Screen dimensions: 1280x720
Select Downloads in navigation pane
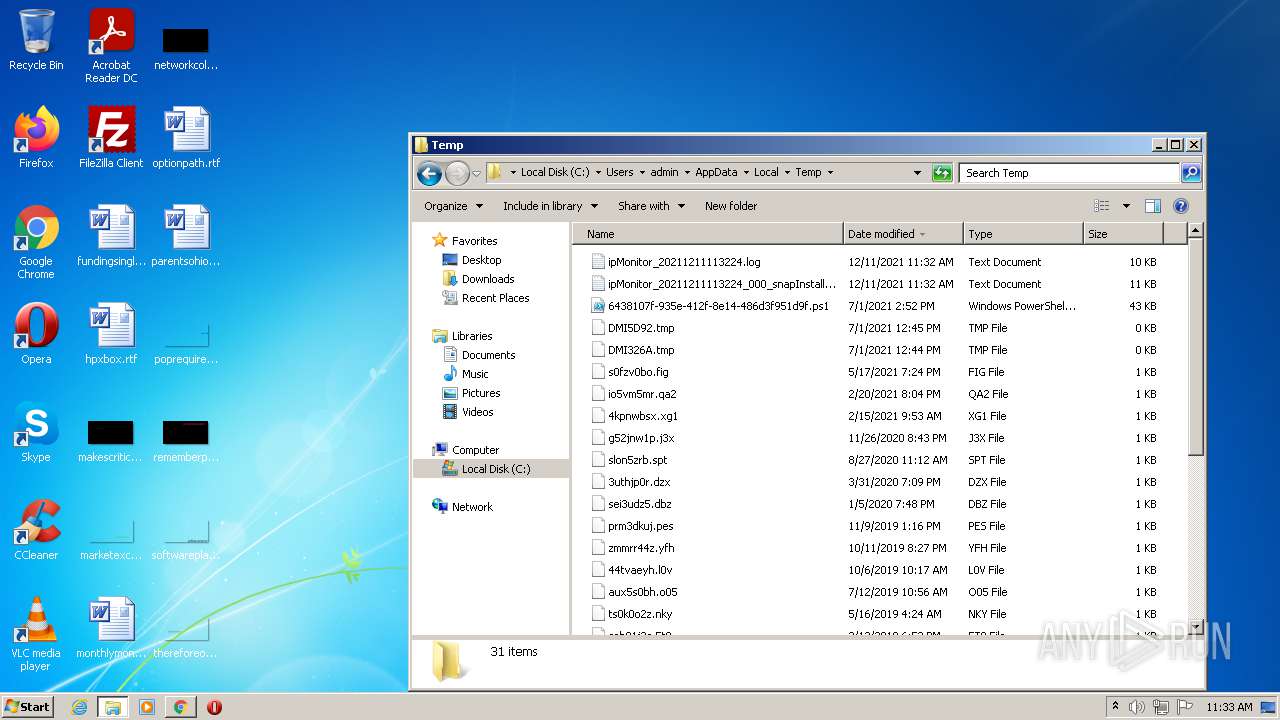tap(488, 279)
